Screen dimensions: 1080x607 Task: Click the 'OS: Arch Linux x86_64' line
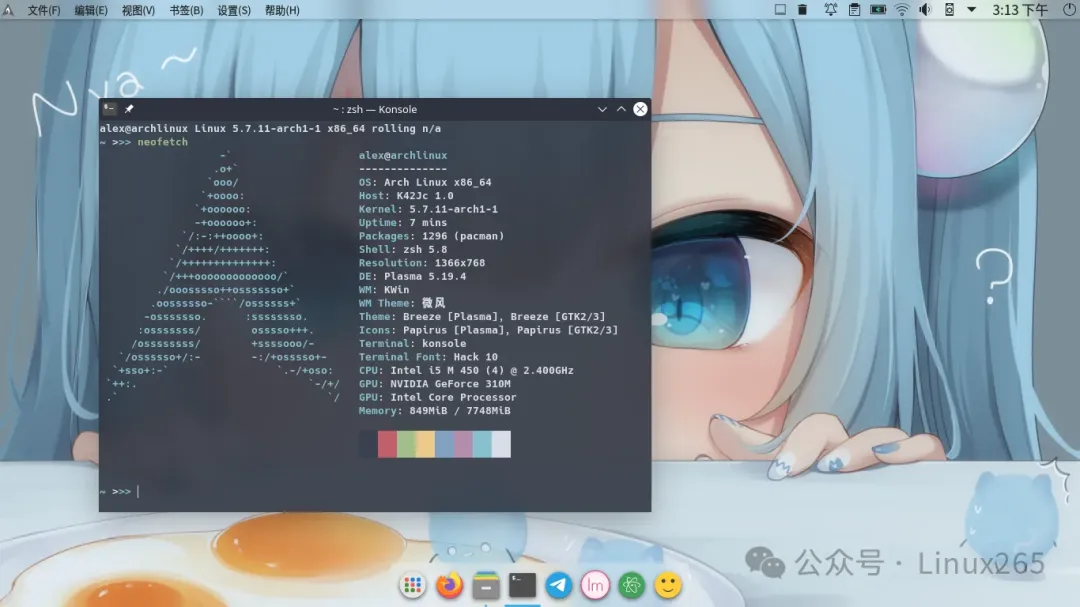(425, 183)
